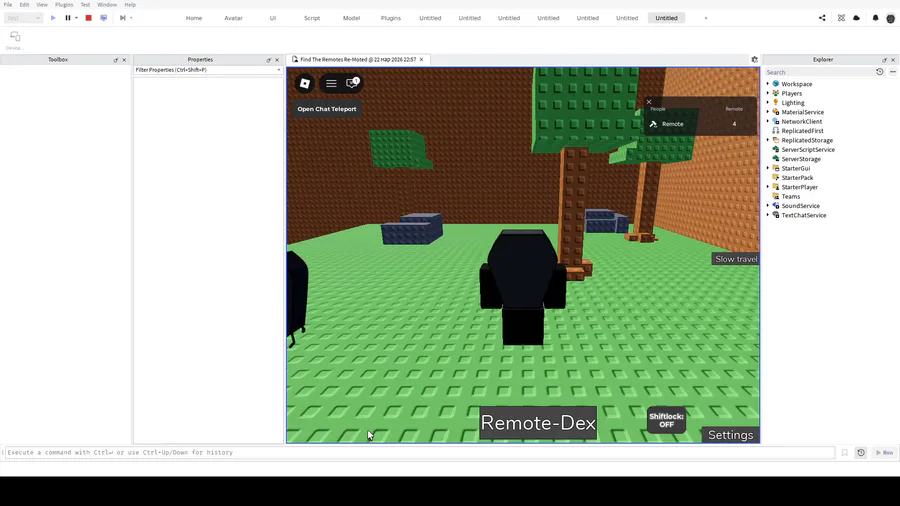Click Open Chat Teleport button
900x506 pixels.
coord(327,109)
